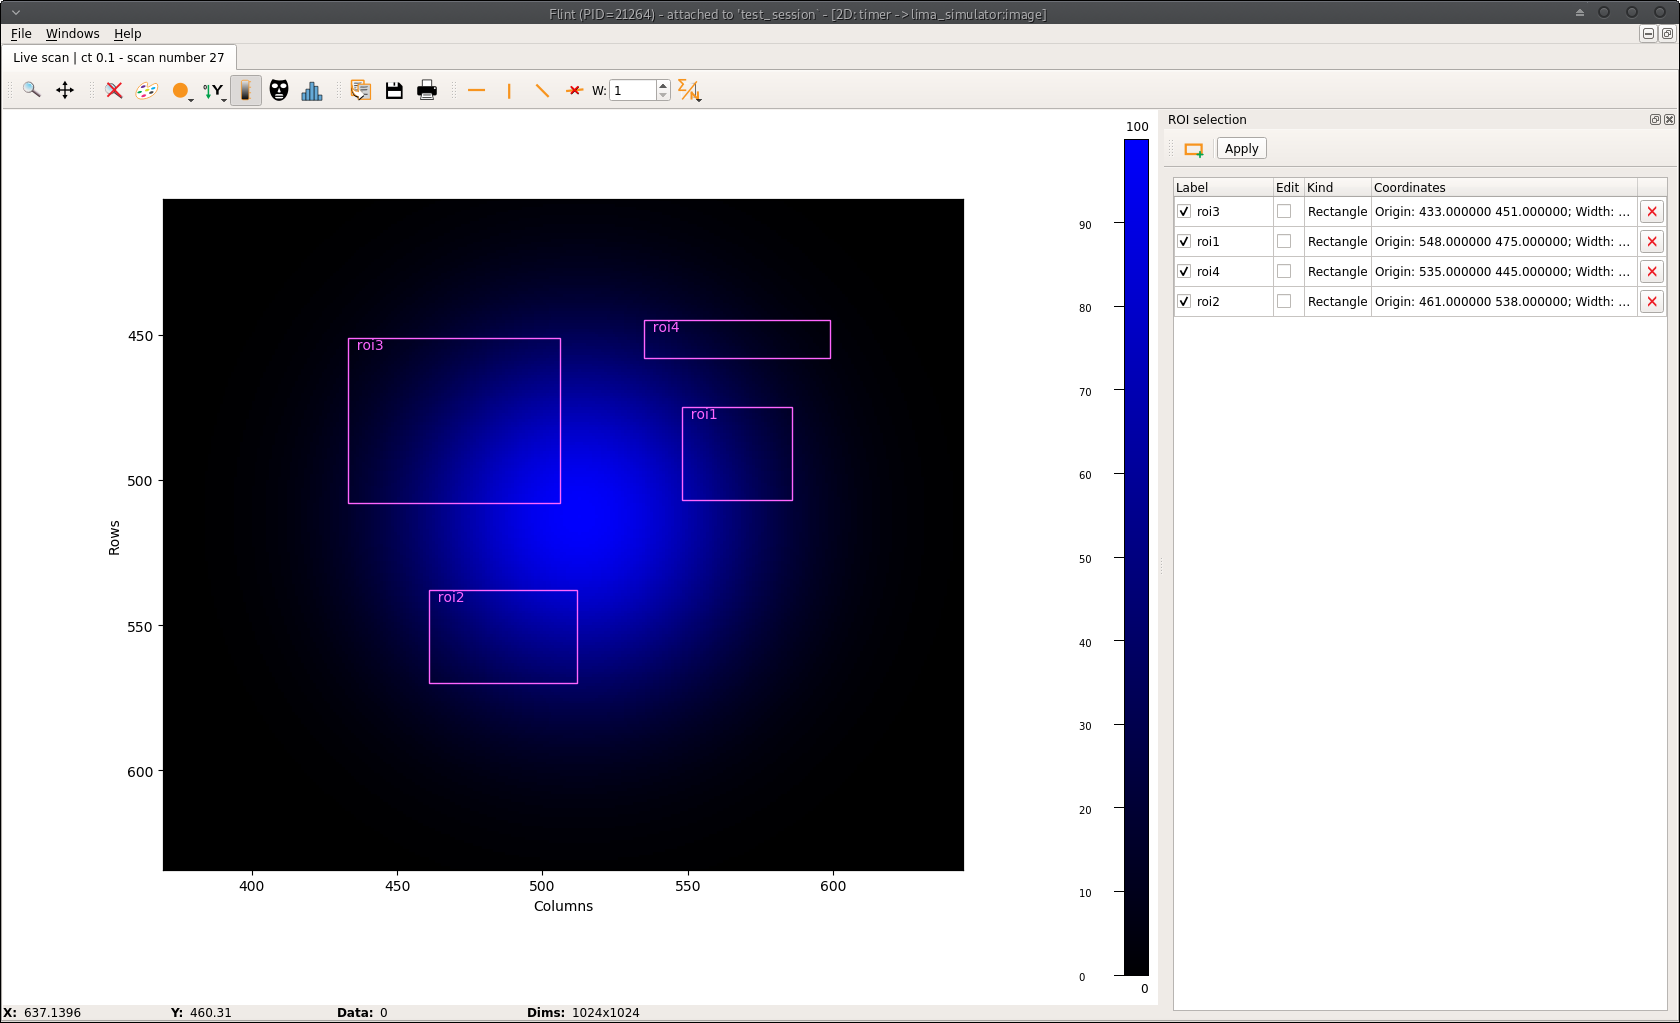Delete roi4 with its red X
Screen dimensions: 1680x1023
click(1652, 271)
